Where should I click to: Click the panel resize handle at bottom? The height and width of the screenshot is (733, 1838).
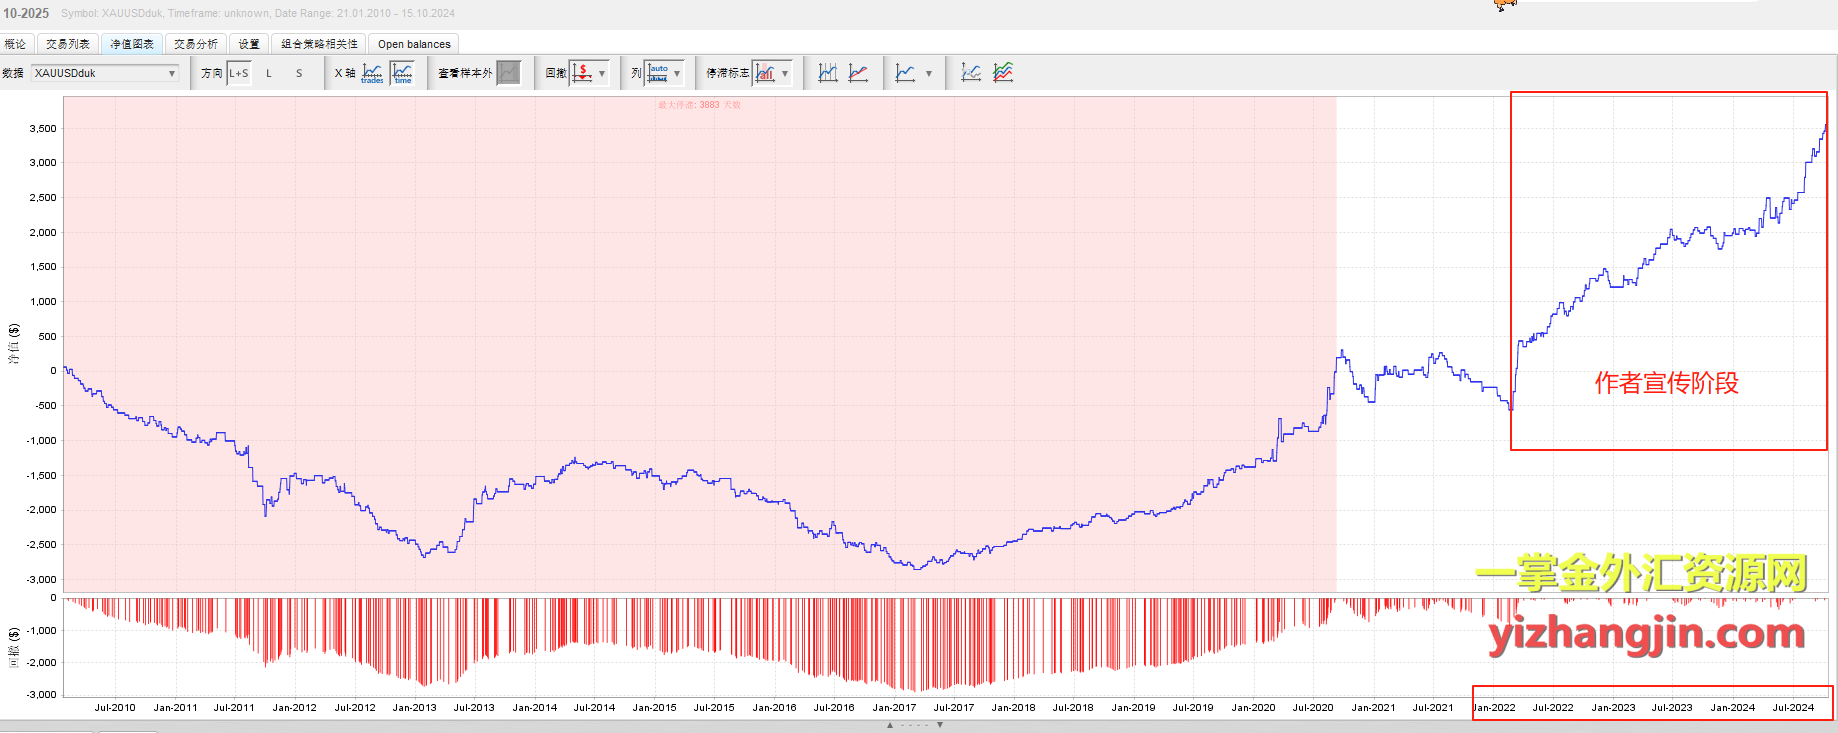tap(915, 725)
